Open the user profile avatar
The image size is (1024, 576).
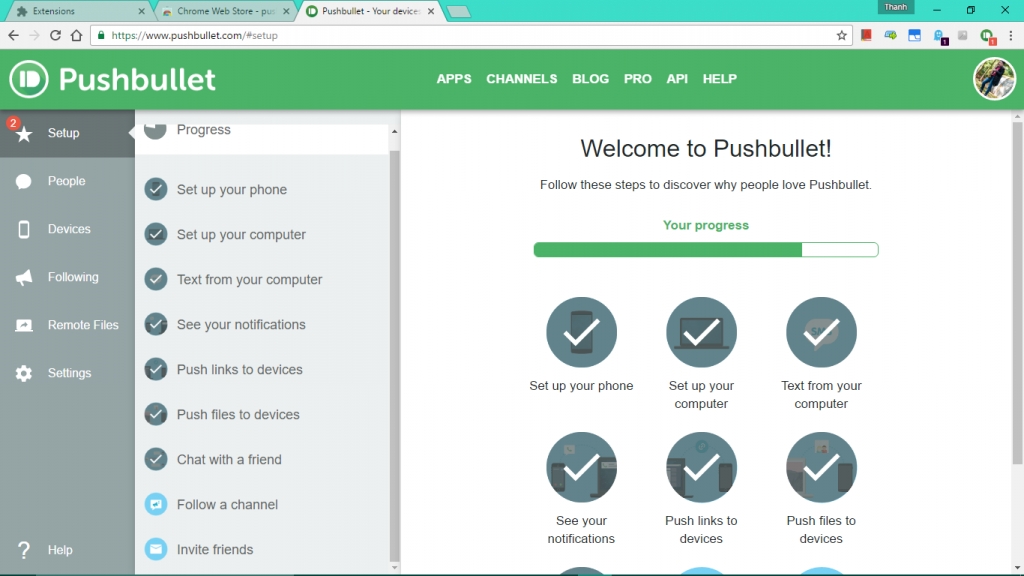coord(994,79)
